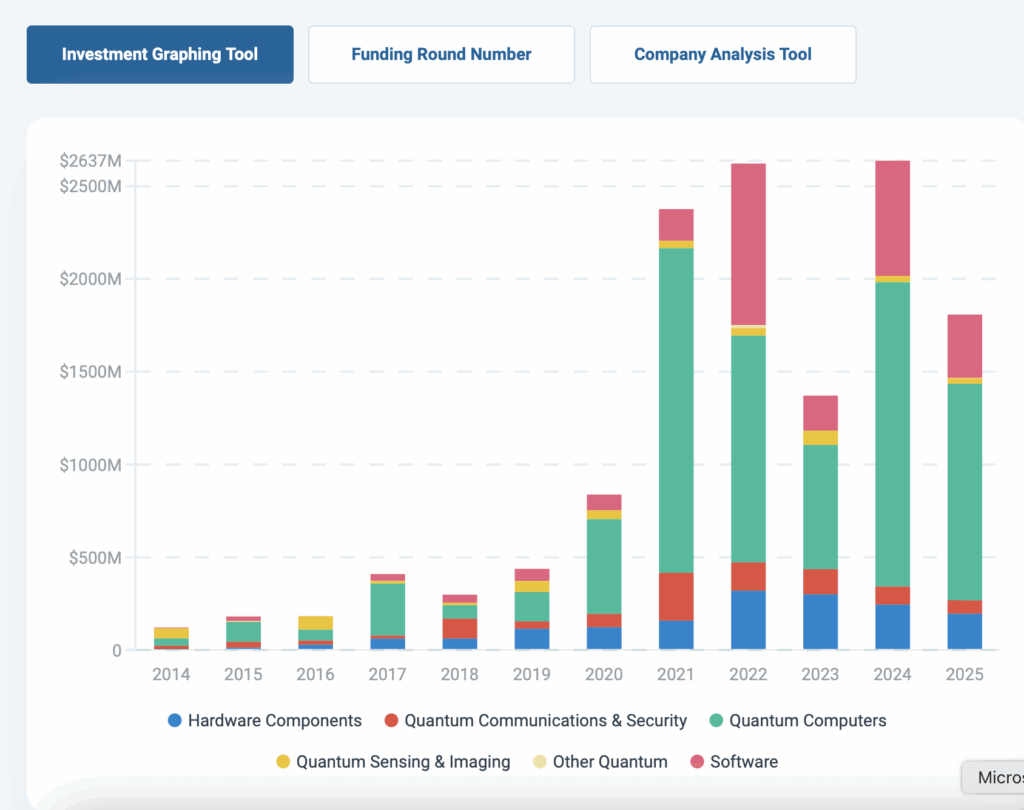Open the Funding Round Number tab
1024x810 pixels.
441,54
